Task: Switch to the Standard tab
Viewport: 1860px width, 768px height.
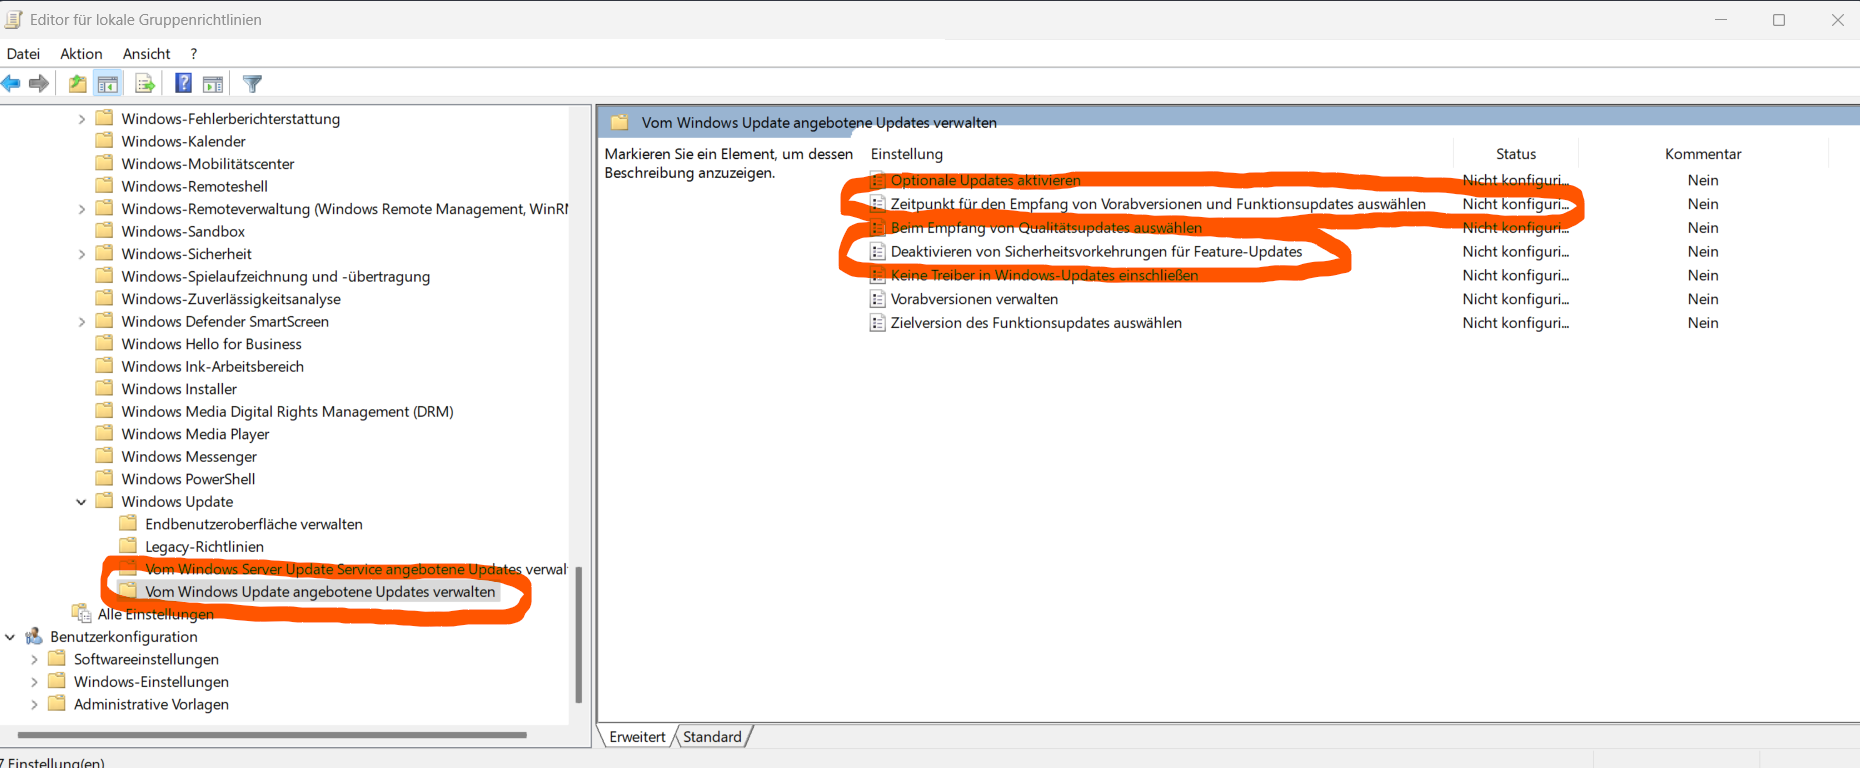Action: [712, 737]
